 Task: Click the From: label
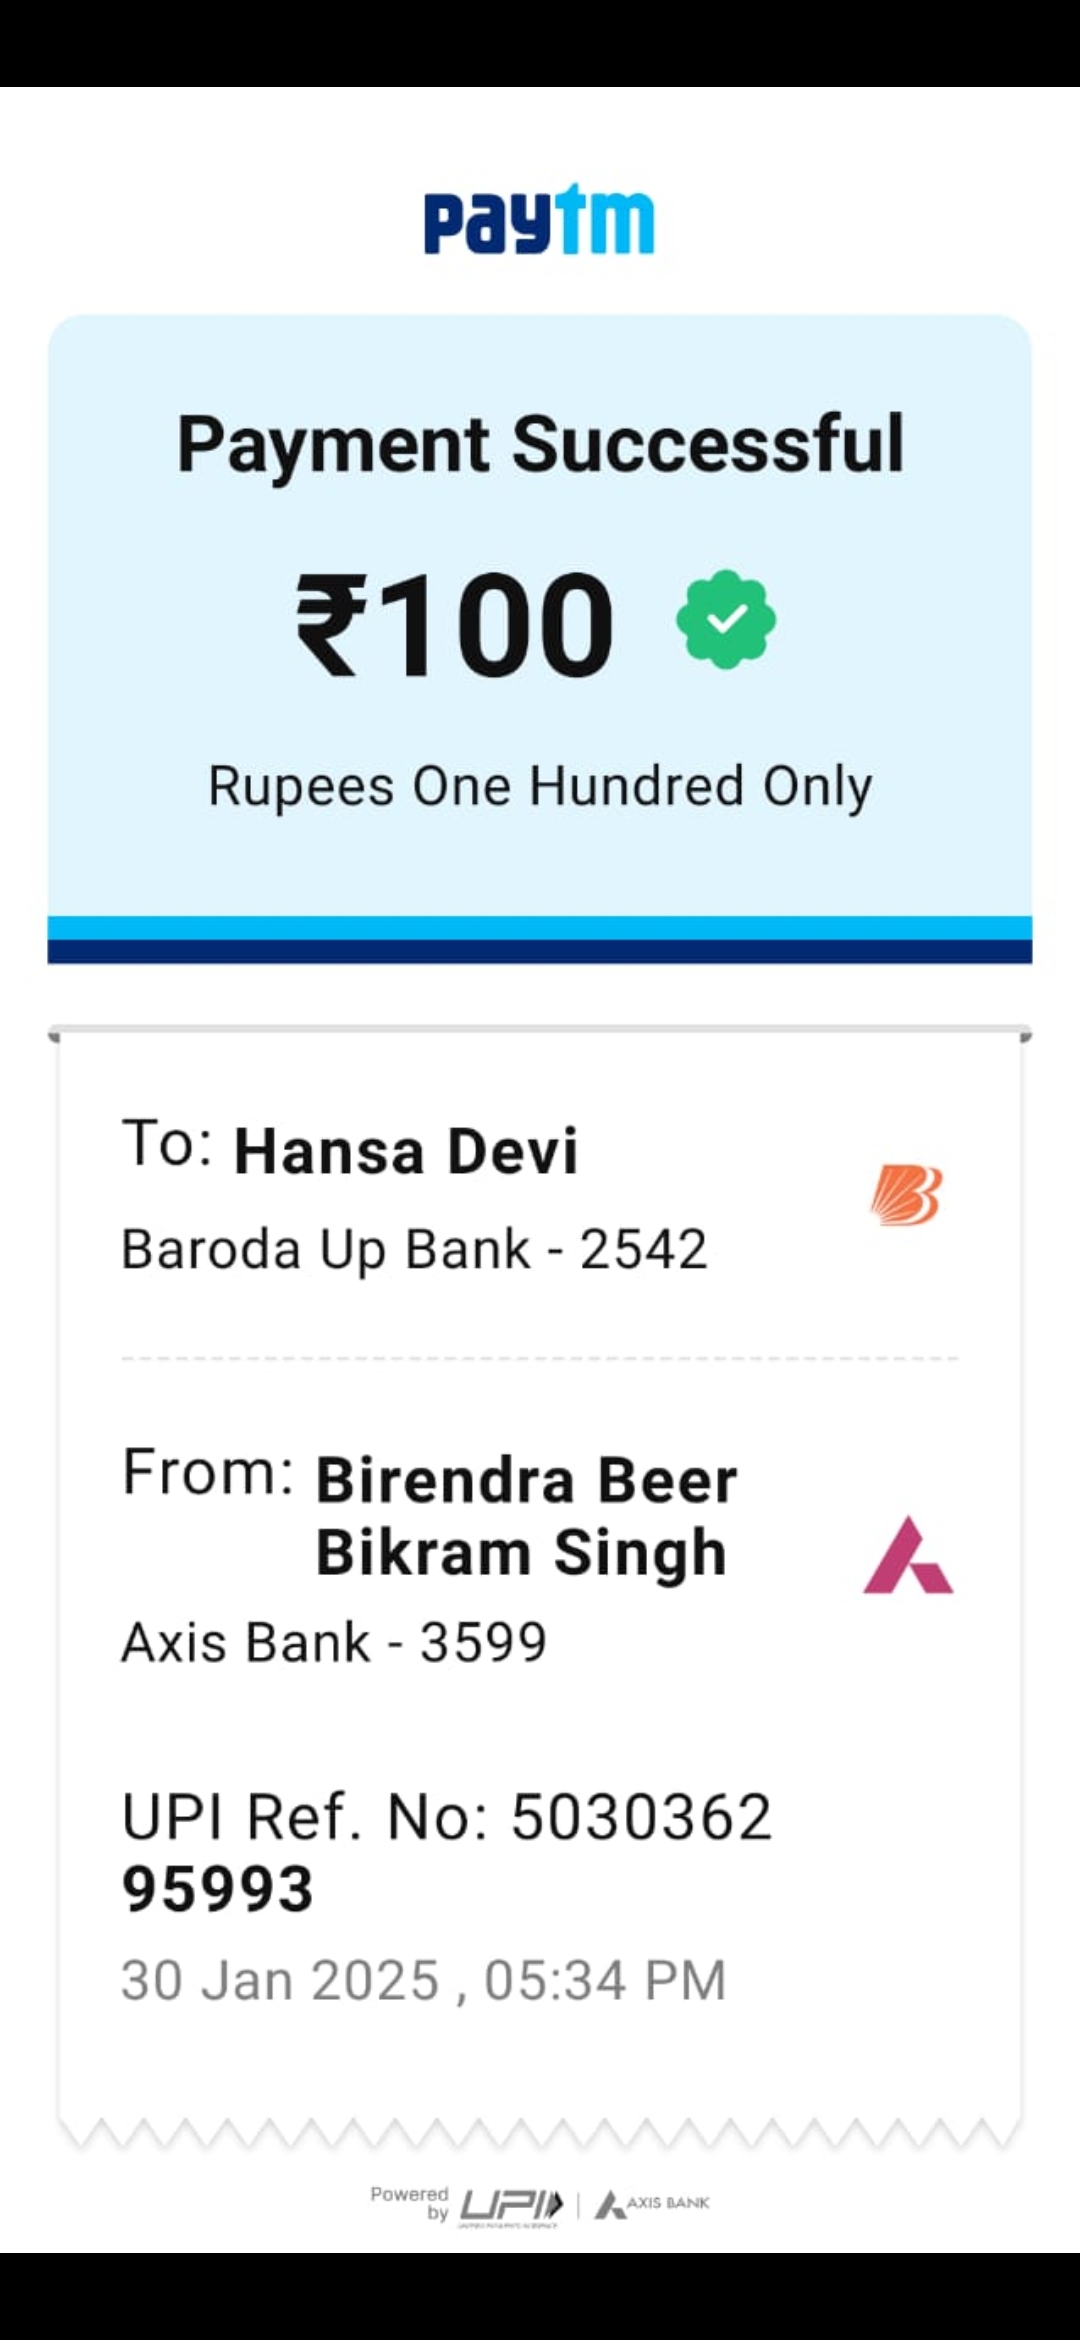tap(208, 1473)
